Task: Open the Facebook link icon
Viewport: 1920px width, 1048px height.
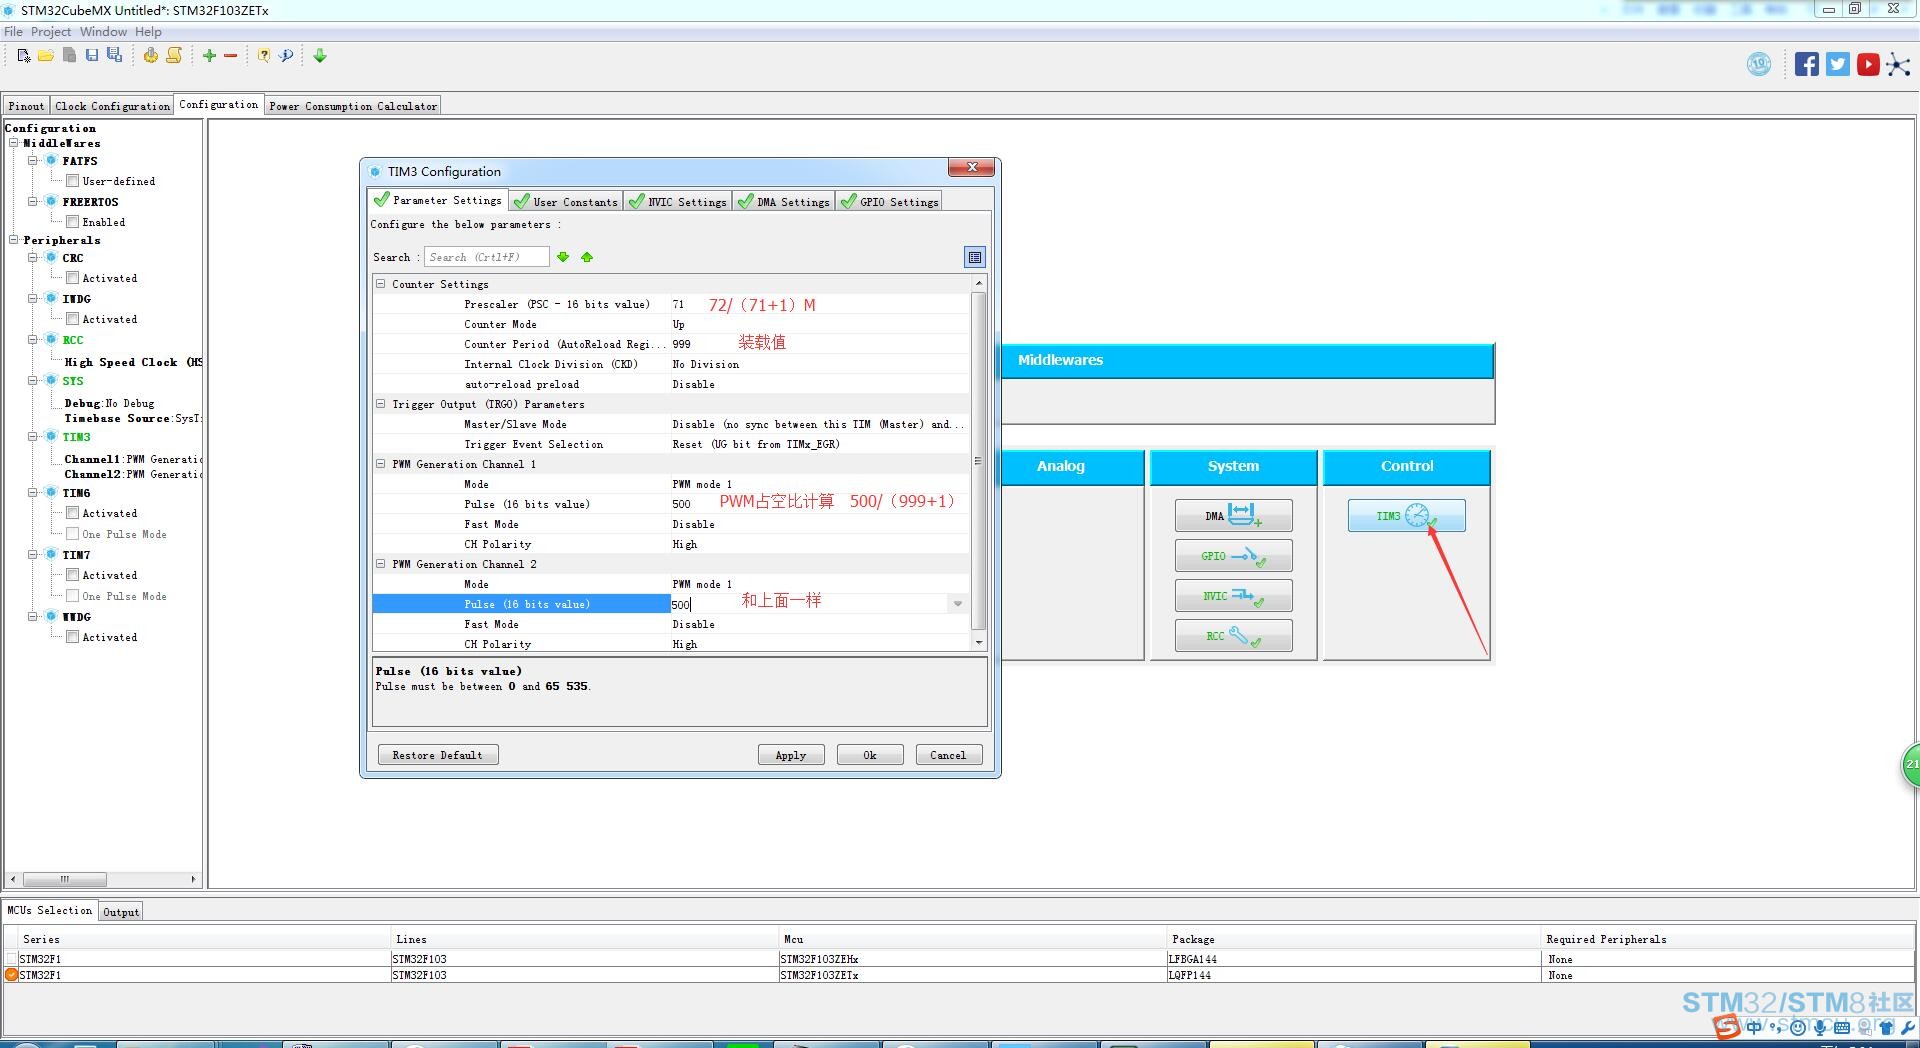Action: [1806, 65]
